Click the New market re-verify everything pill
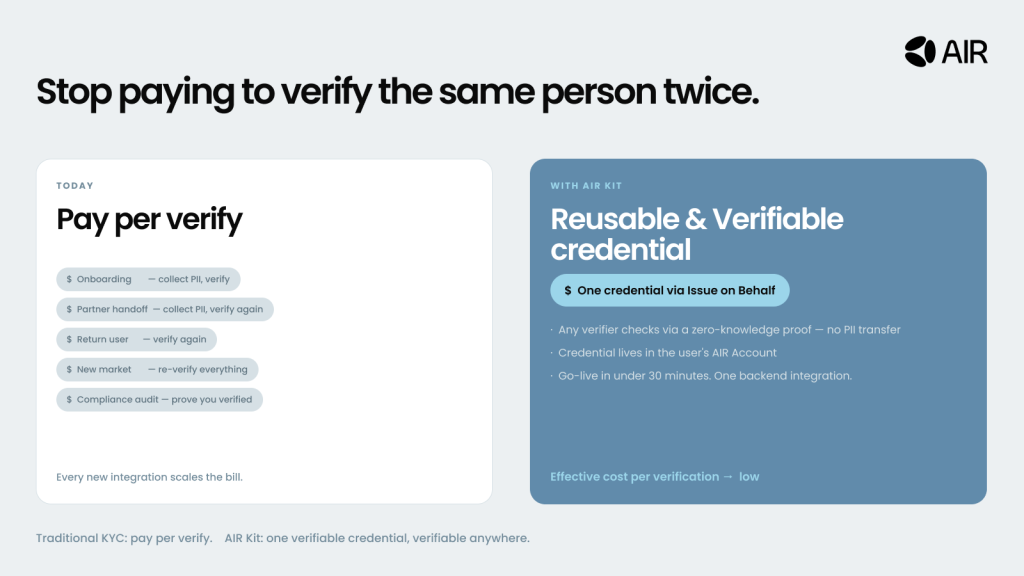This screenshot has height=576, width=1024. tap(158, 370)
